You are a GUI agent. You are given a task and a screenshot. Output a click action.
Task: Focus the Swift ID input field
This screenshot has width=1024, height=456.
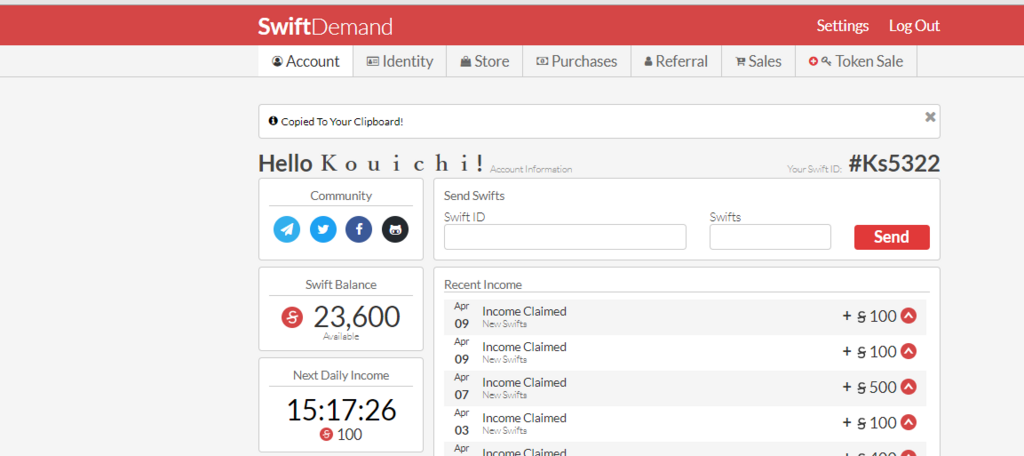click(x=565, y=237)
